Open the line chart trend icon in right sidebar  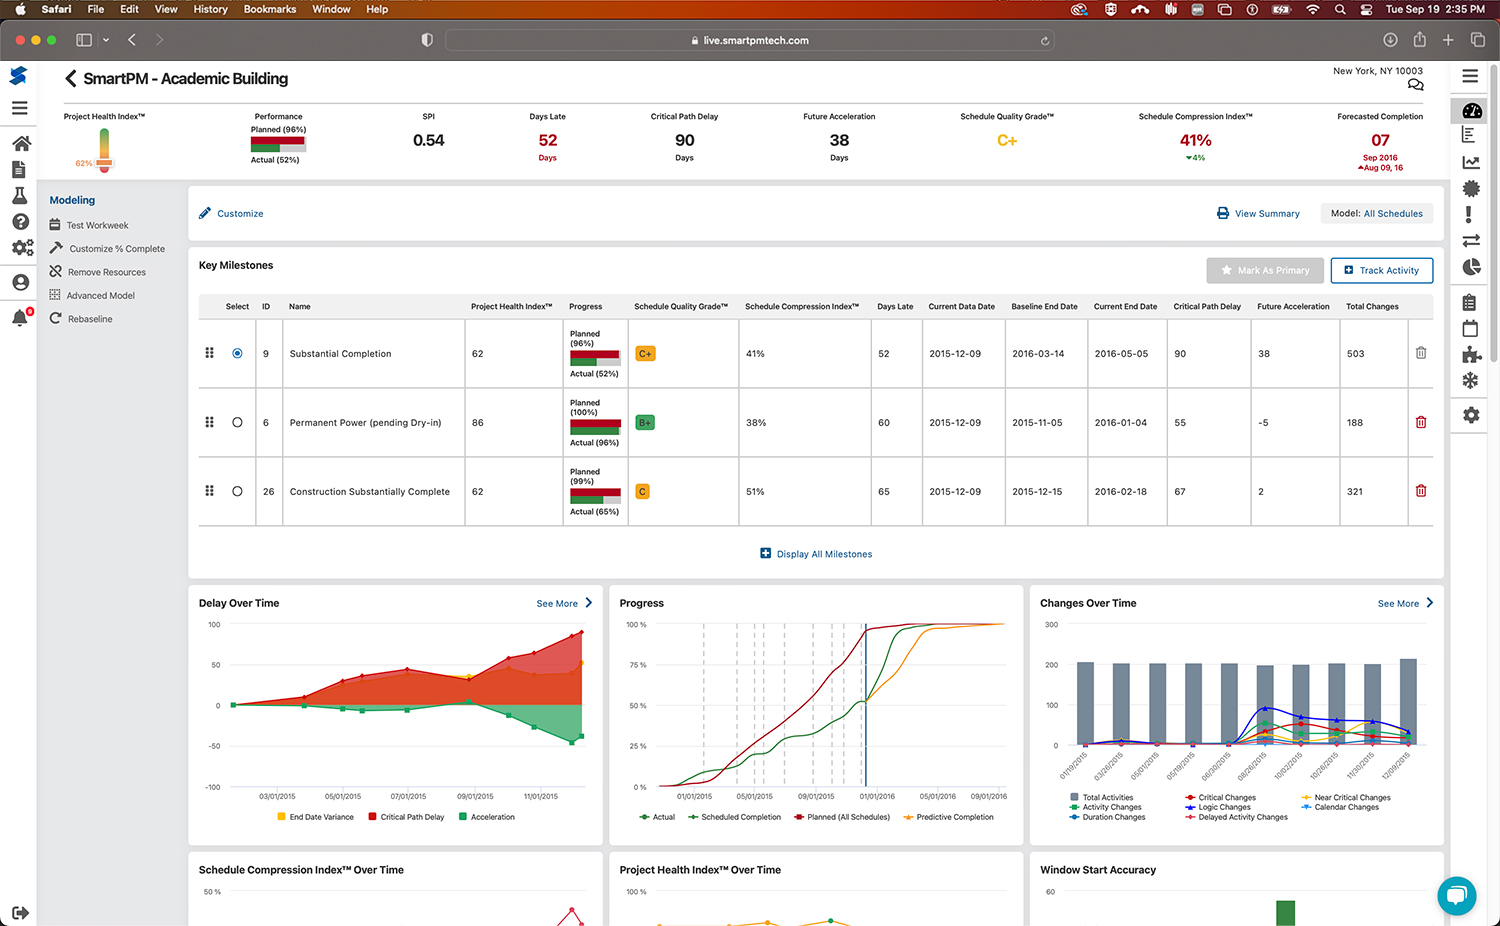[1470, 162]
